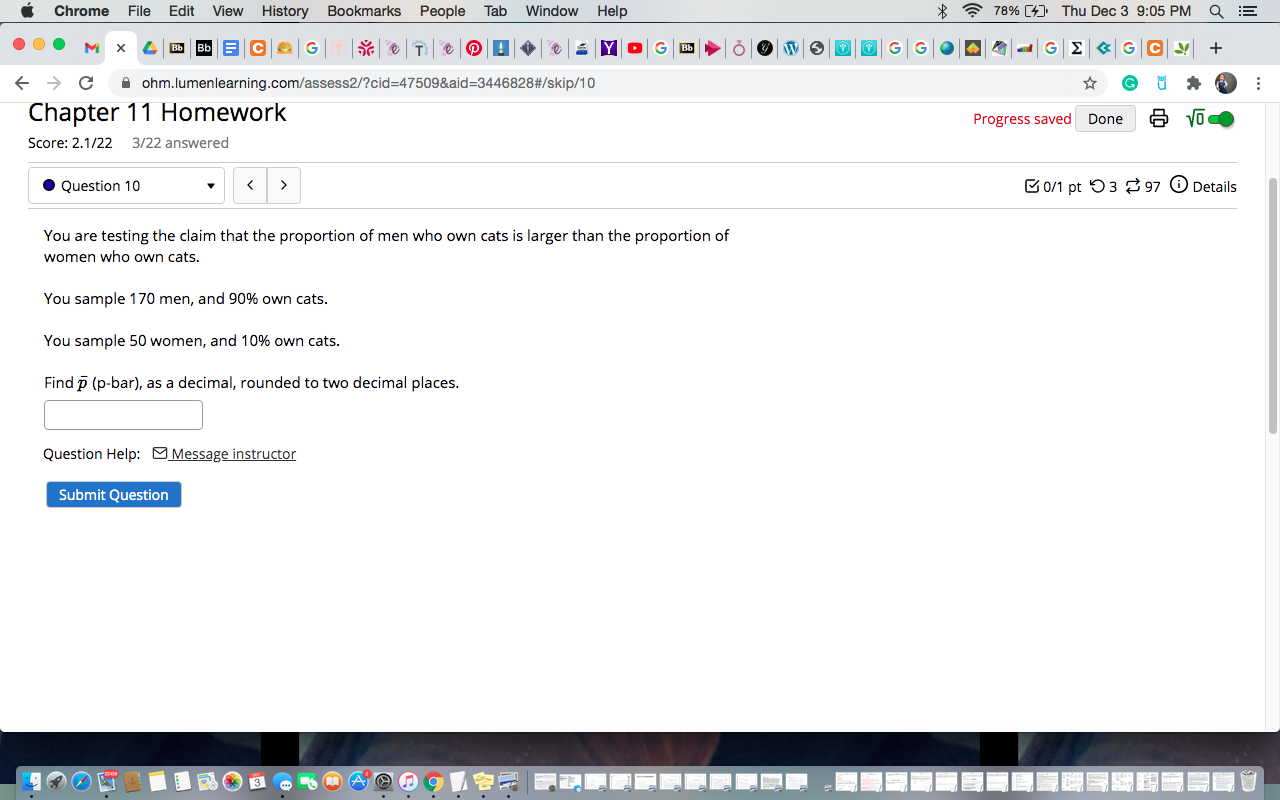The image size is (1280, 800).
Task: Print the homework using the printer icon
Action: coord(1158,118)
